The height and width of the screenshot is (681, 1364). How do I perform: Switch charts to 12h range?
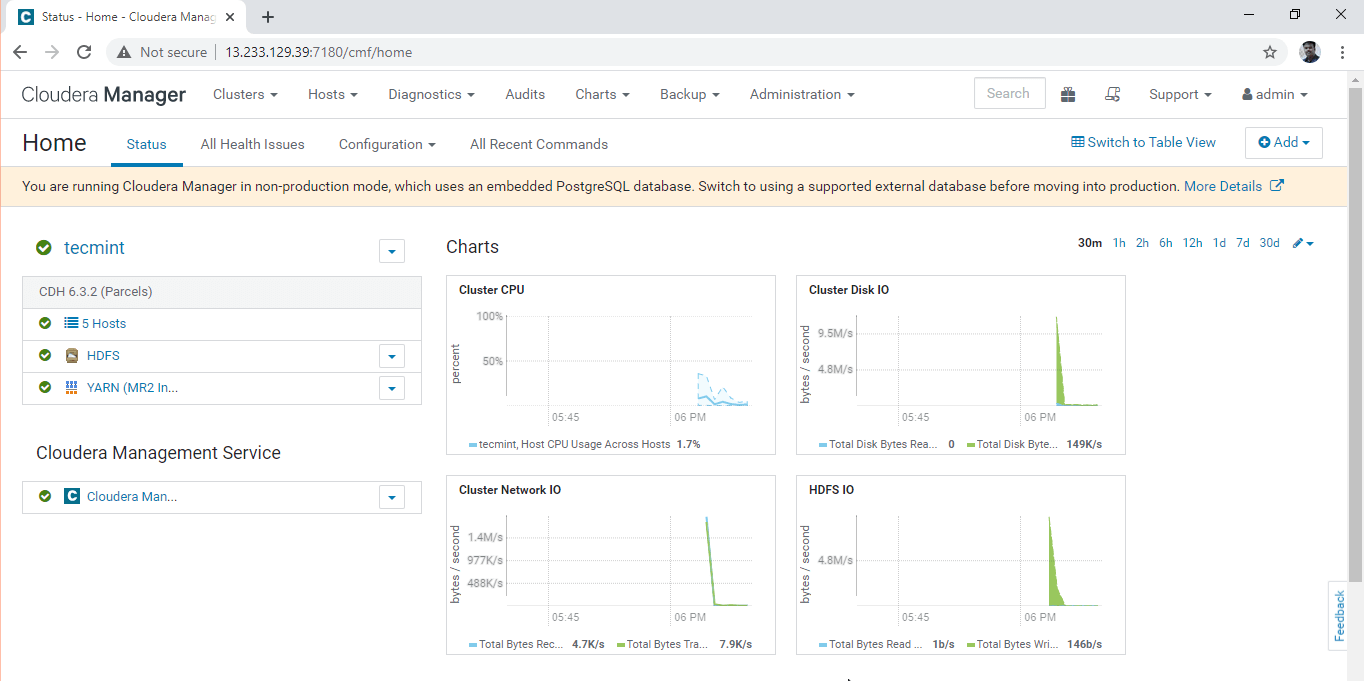[x=1192, y=243]
